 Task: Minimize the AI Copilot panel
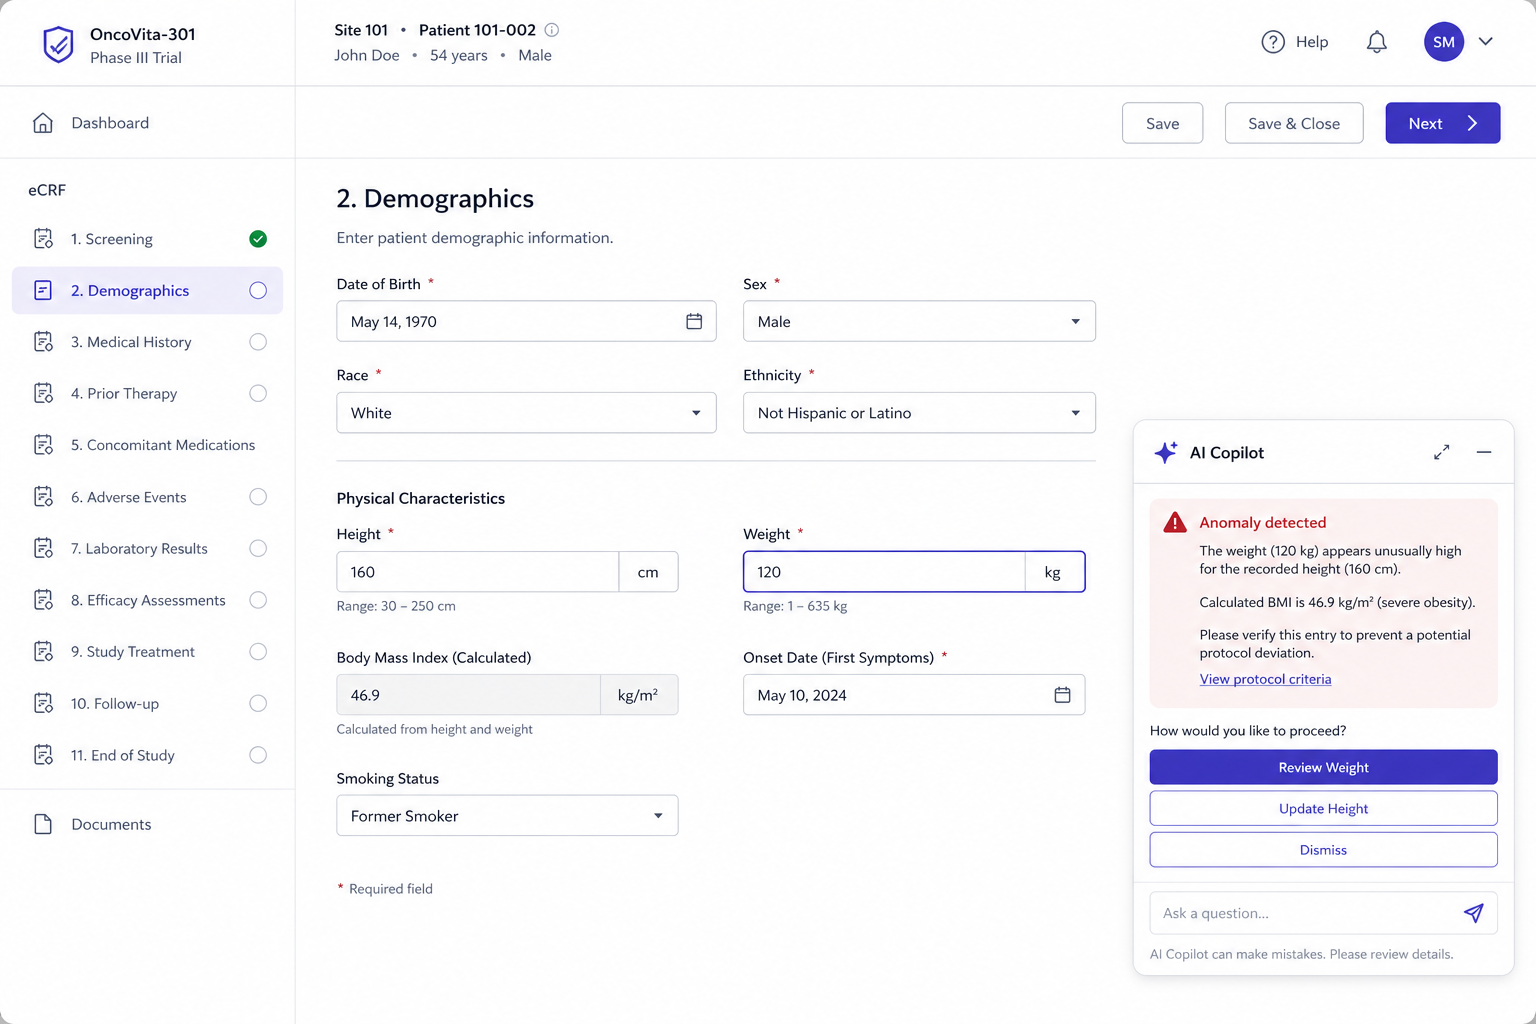click(1484, 453)
